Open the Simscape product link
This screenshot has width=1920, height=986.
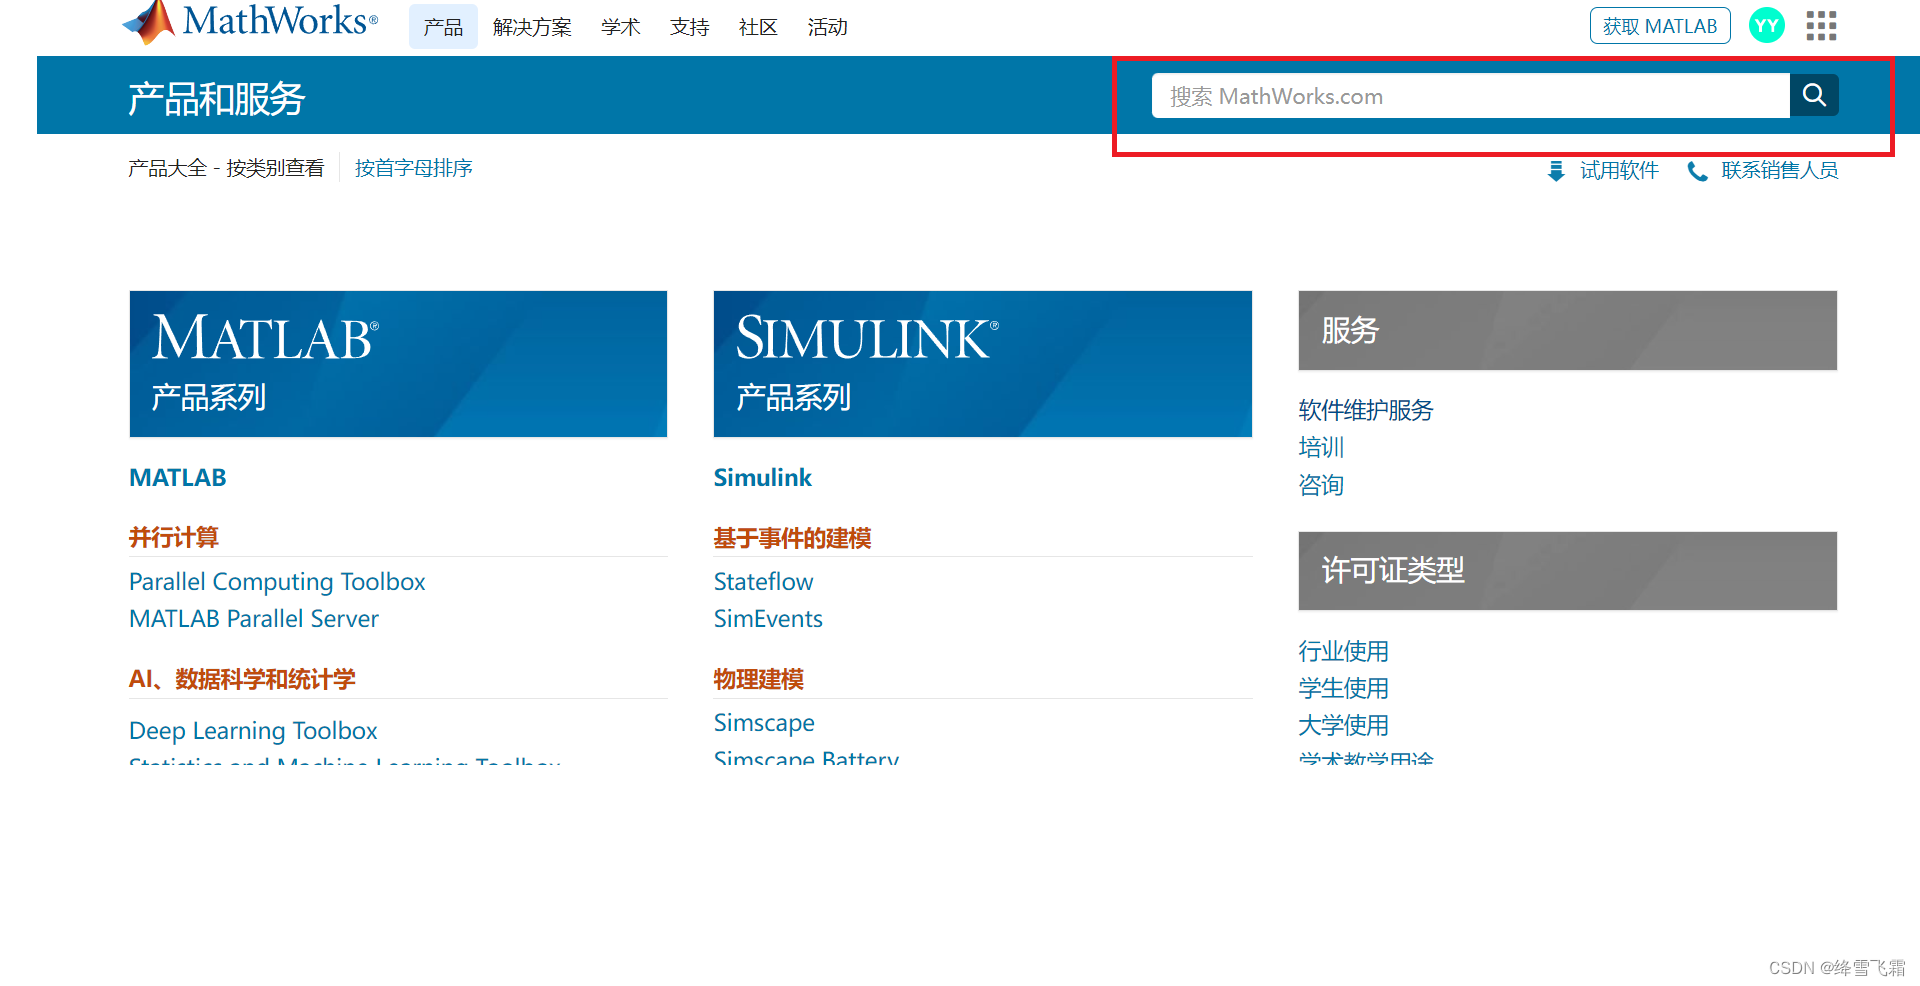(x=763, y=722)
